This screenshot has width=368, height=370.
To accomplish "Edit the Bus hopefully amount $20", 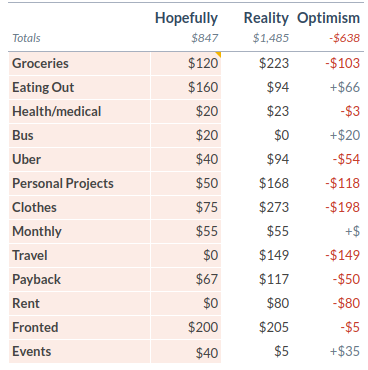I will click(x=207, y=135).
